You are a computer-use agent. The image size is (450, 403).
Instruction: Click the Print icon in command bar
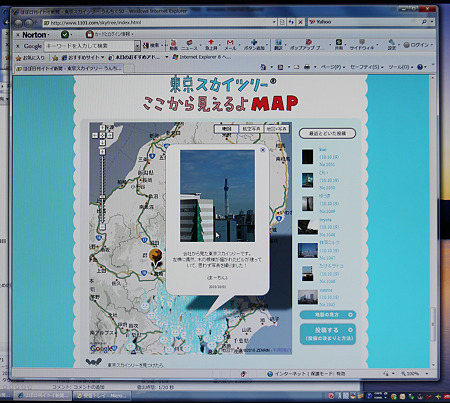pyautogui.click(x=307, y=67)
